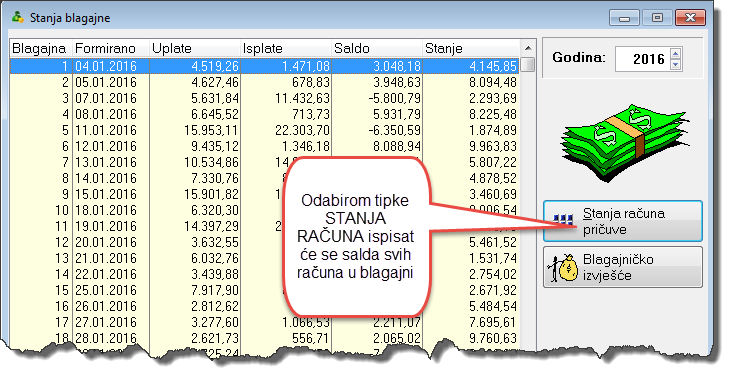Select the row dated 12.01.2016

click(265, 146)
